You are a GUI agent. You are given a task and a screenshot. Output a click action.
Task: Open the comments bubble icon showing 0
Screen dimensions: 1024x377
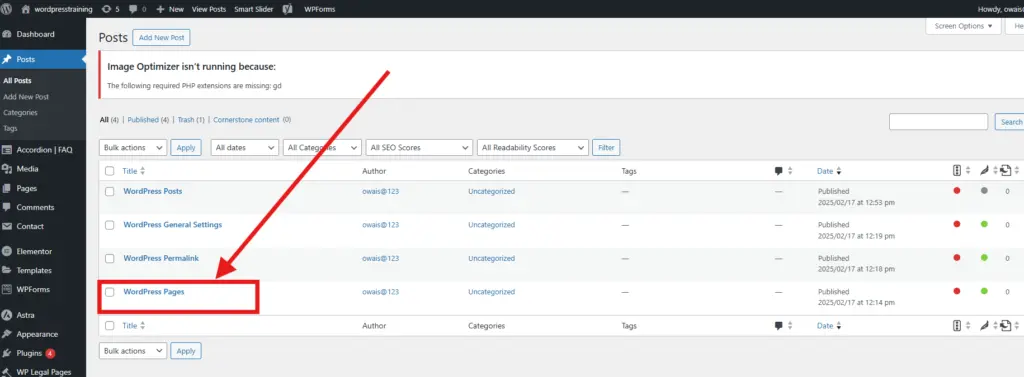coord(133,10)
